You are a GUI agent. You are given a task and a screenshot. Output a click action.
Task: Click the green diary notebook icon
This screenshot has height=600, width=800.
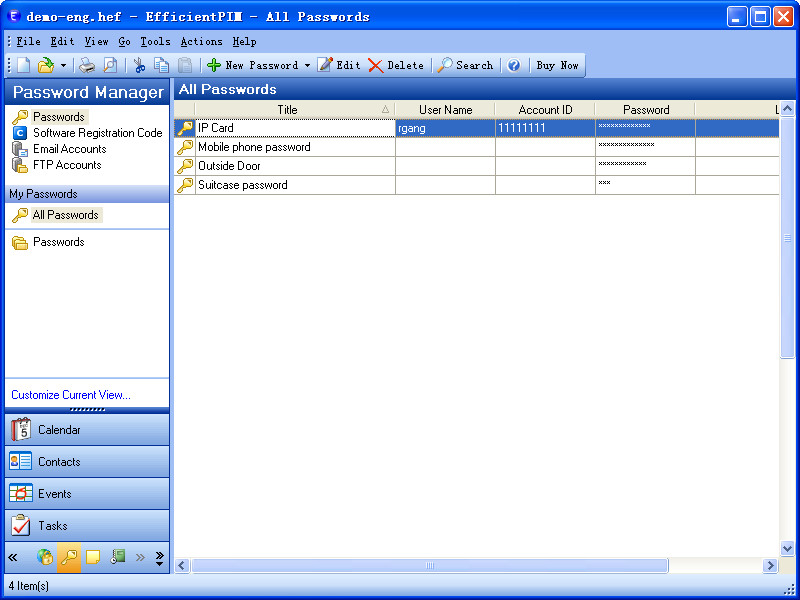118,557
